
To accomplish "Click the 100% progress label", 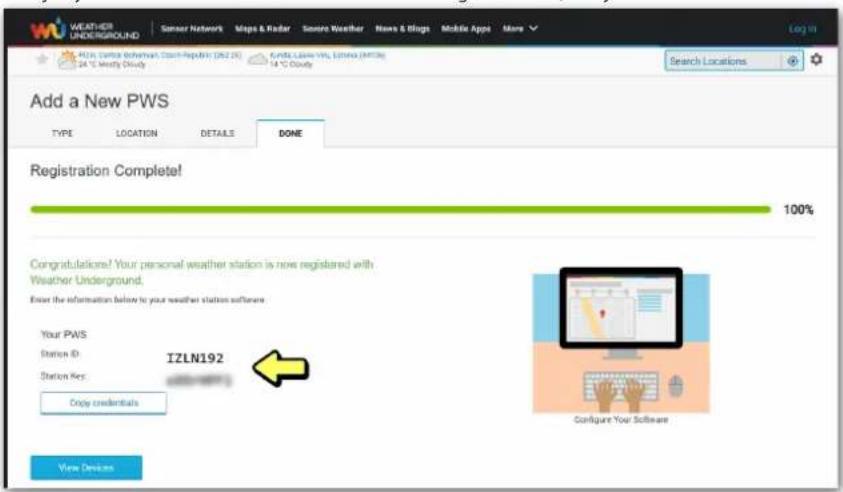I will (x=798, y=210).
